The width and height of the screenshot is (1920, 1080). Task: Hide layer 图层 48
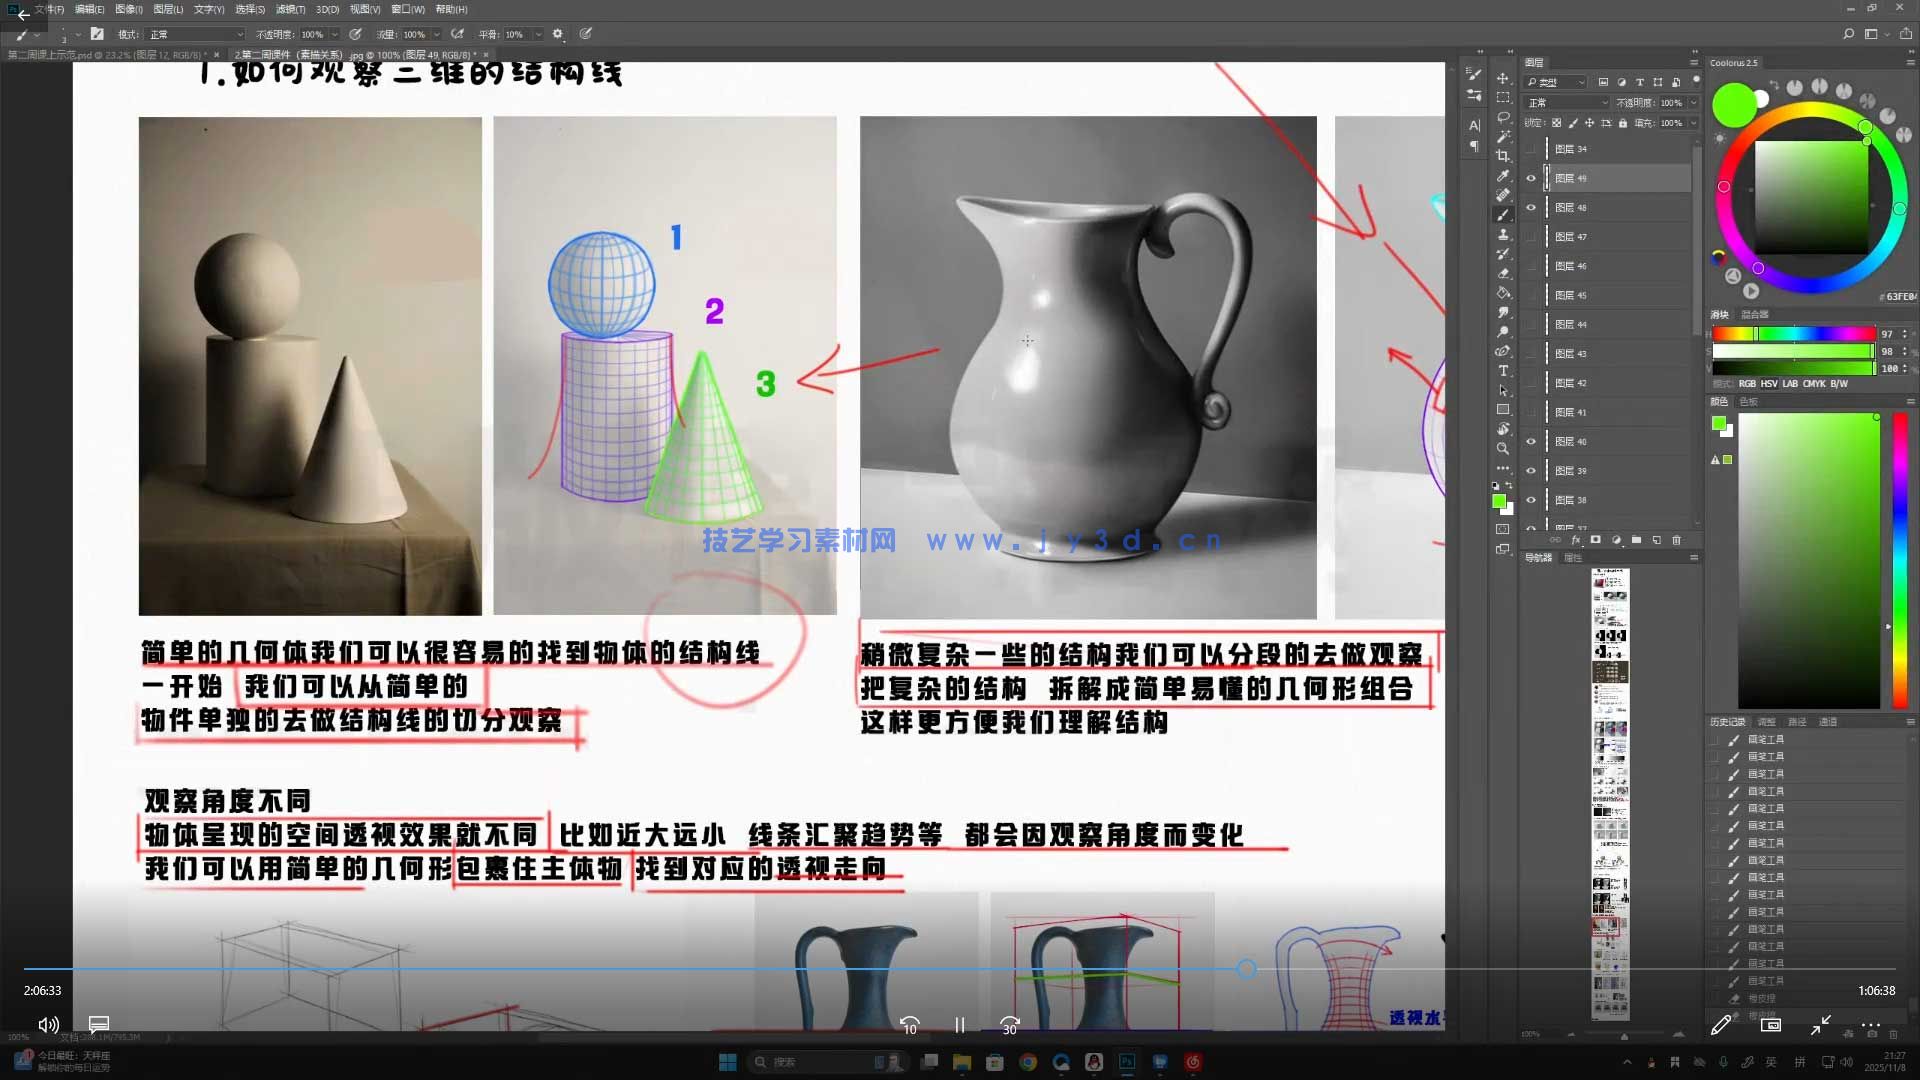tap(1531, 208)
